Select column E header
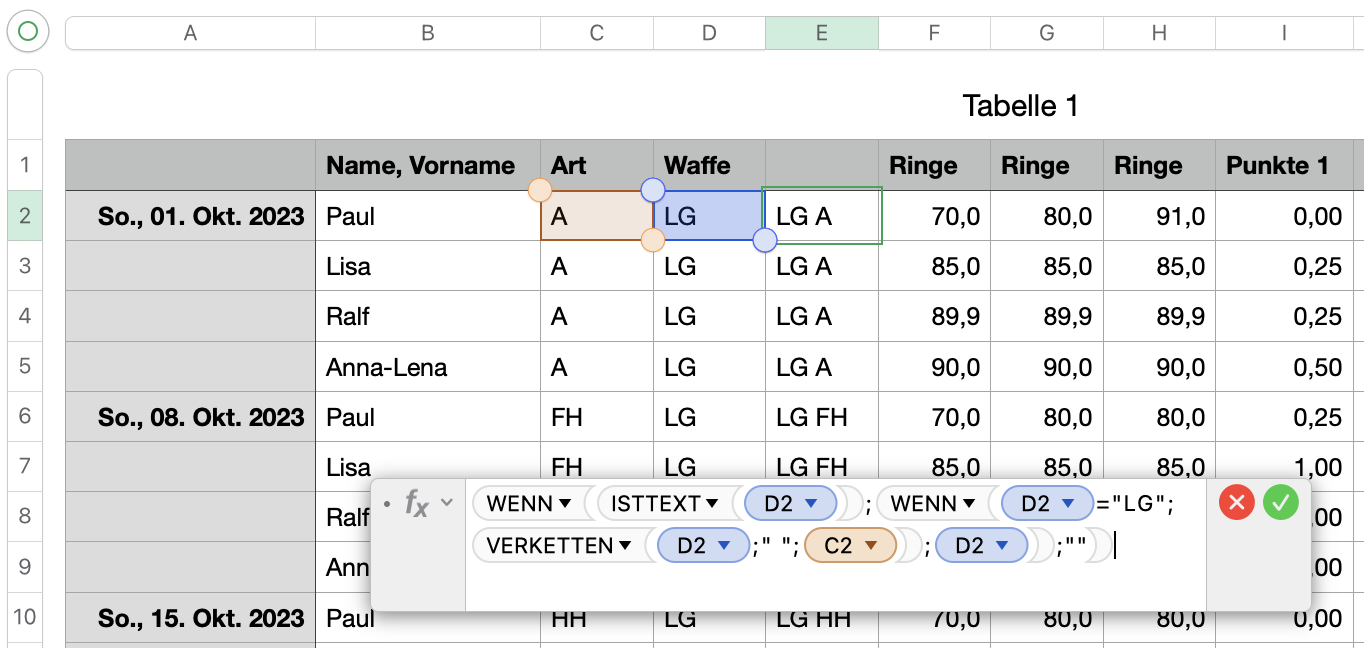This screenshot has width=1364, height=648. (x=821, y=33)
